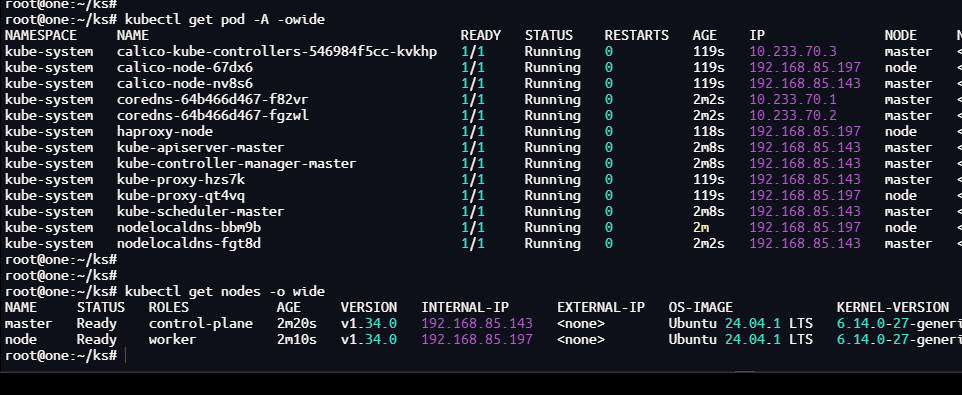Click the VERSION column header
The image size is (962, 395).
[369, 307]
